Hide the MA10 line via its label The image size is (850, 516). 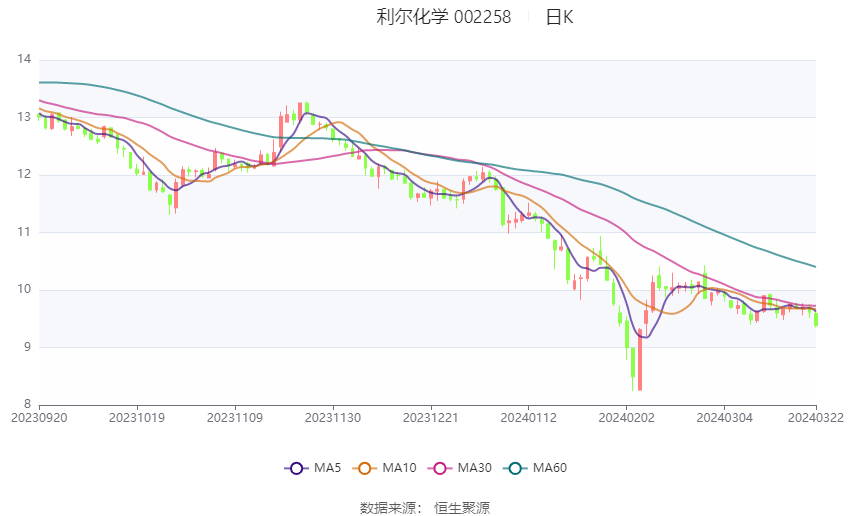pos(399,468)
